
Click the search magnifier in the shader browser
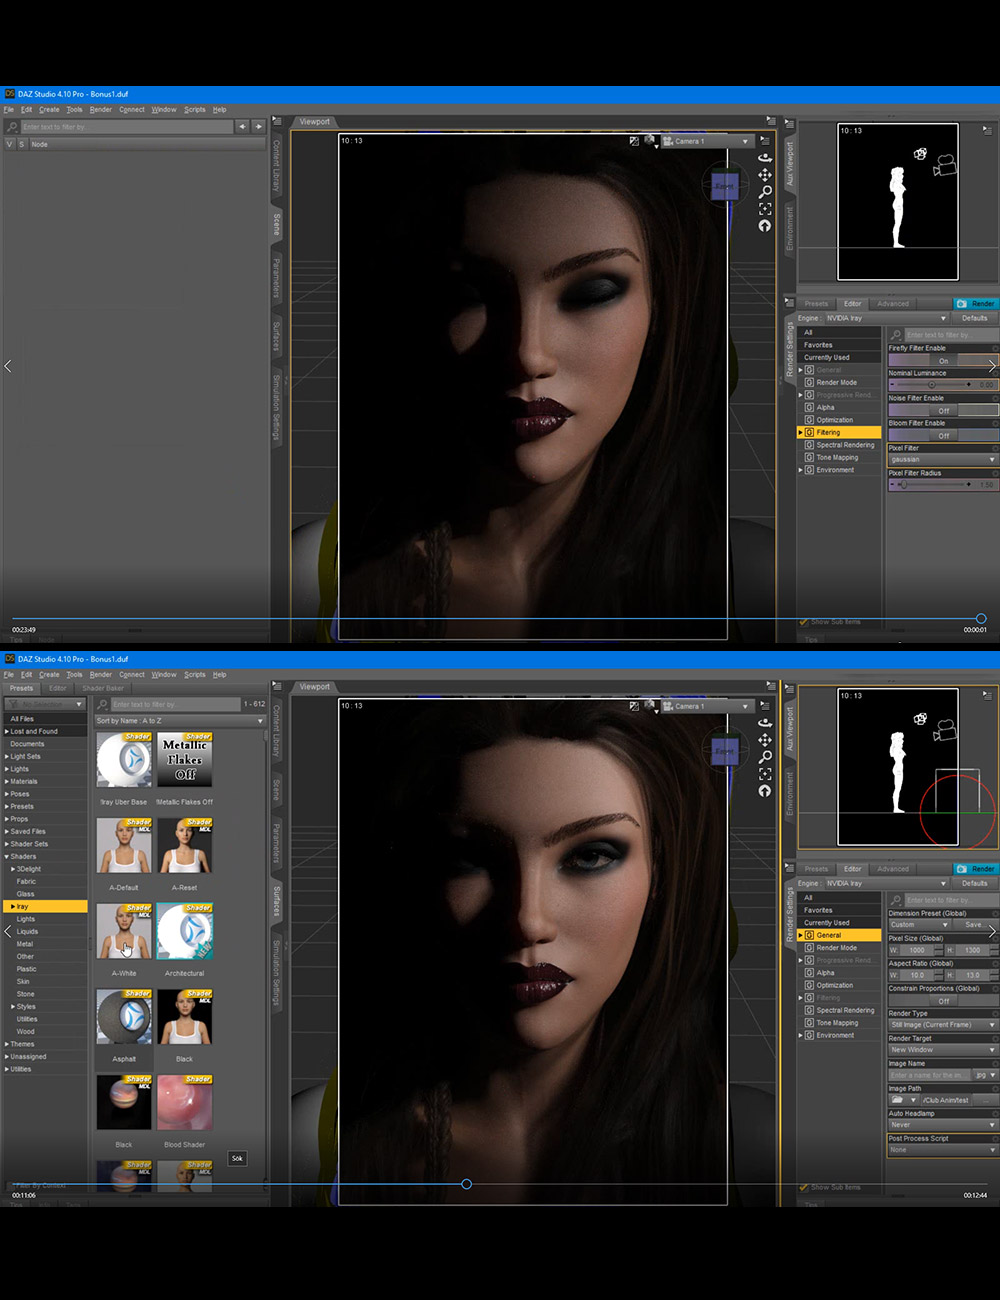pos(100,704)
